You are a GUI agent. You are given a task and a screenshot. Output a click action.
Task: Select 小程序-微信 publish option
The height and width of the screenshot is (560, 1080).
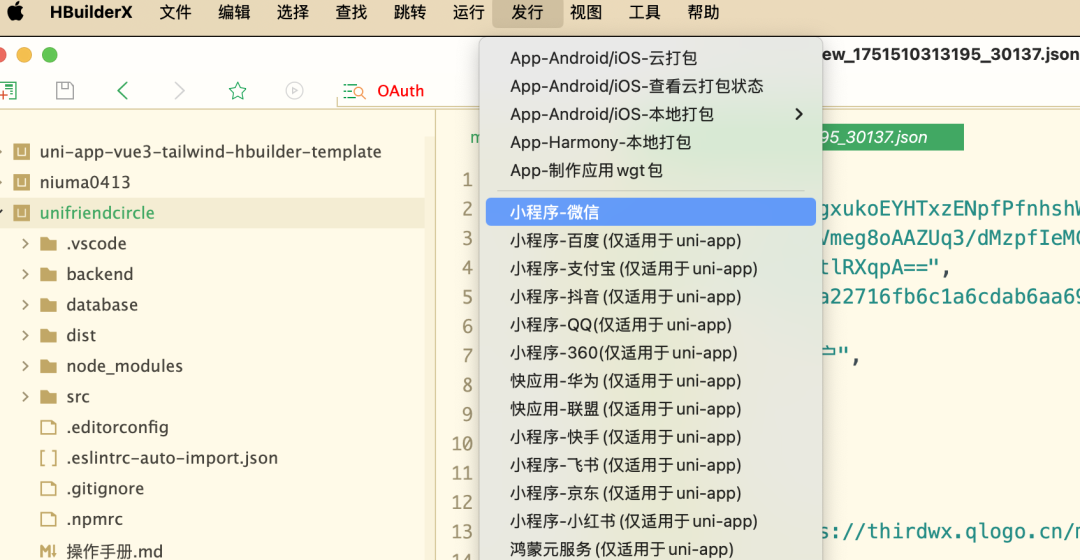pyautogui.click(x=650, y=212)
